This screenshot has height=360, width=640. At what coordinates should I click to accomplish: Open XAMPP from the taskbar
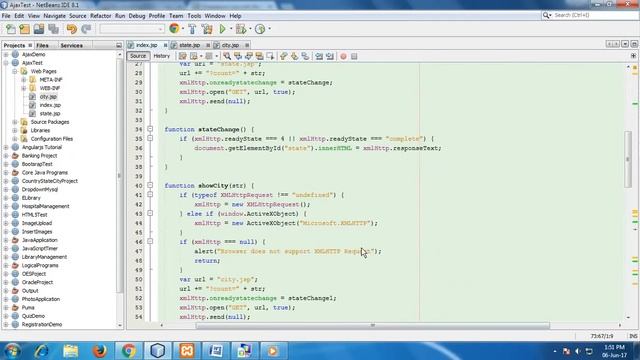(x=187, y=351)
